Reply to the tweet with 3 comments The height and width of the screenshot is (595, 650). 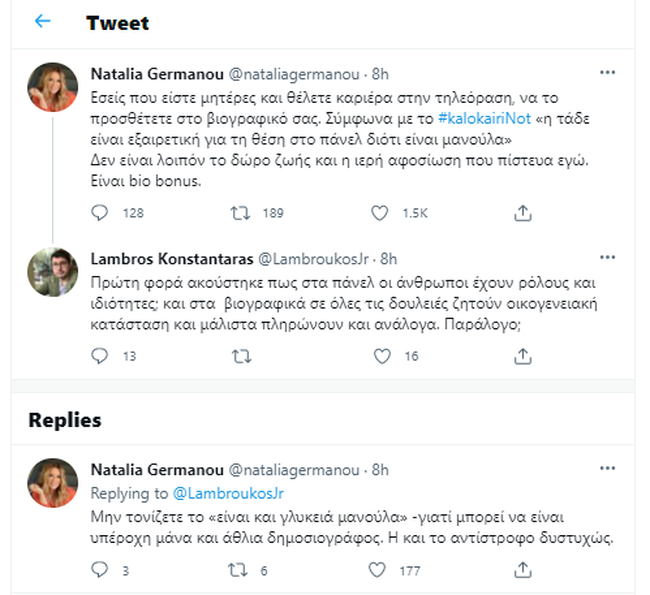click(100, 570)
